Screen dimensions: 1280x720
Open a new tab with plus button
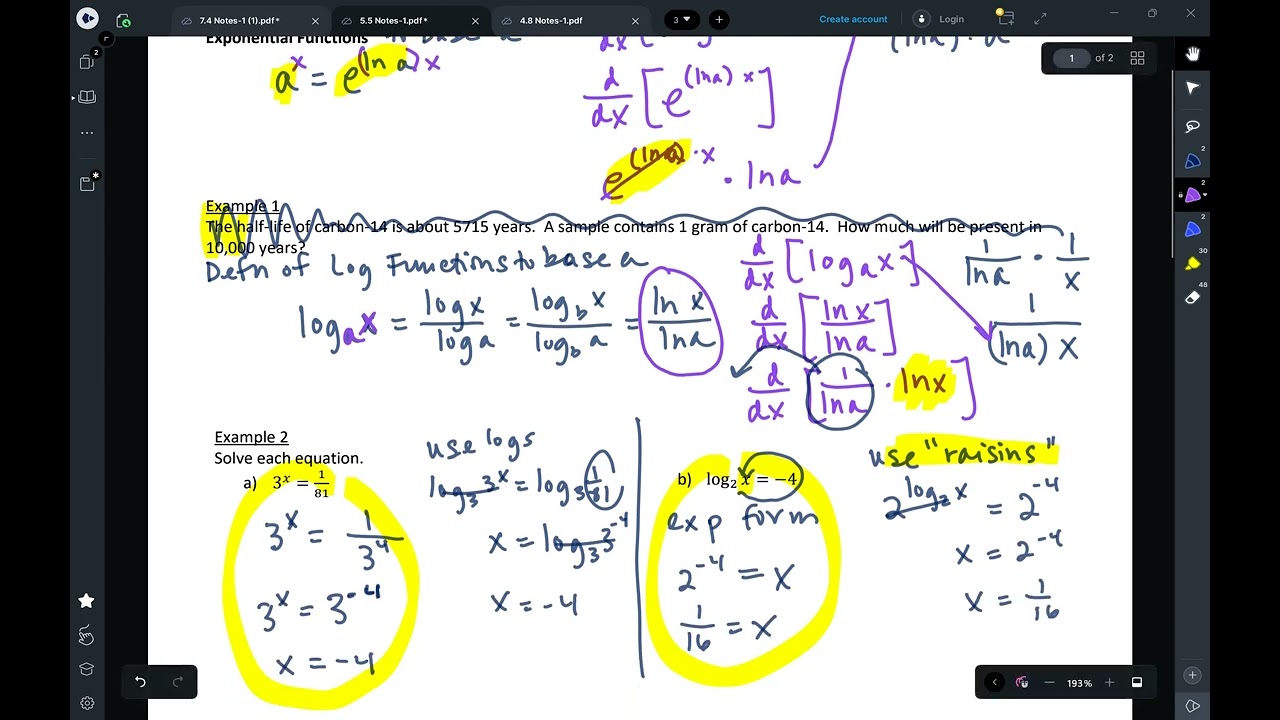718,20
